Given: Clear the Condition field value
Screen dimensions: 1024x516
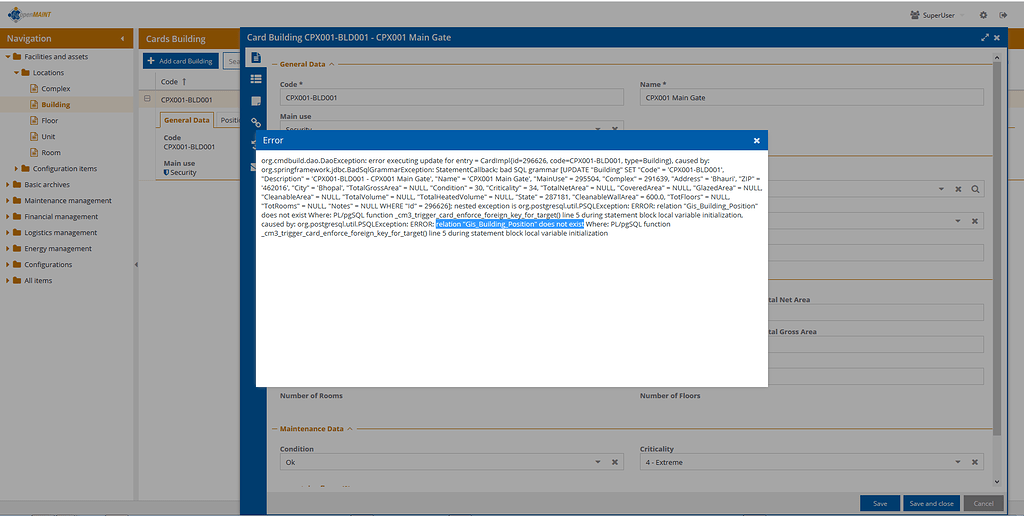Looking at the screenshot, I should tap(615, 462).
